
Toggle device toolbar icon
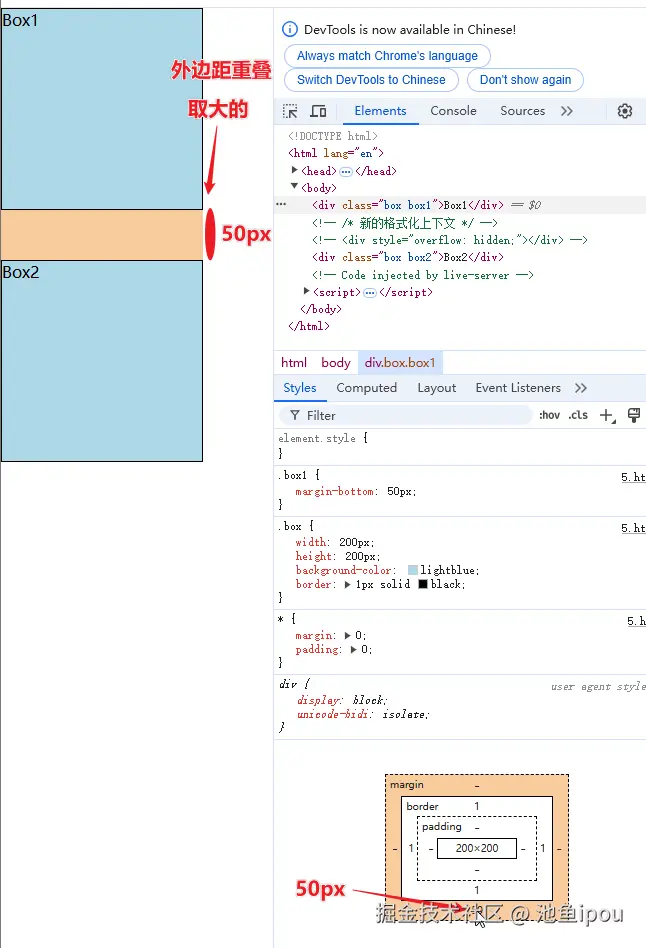318,111
